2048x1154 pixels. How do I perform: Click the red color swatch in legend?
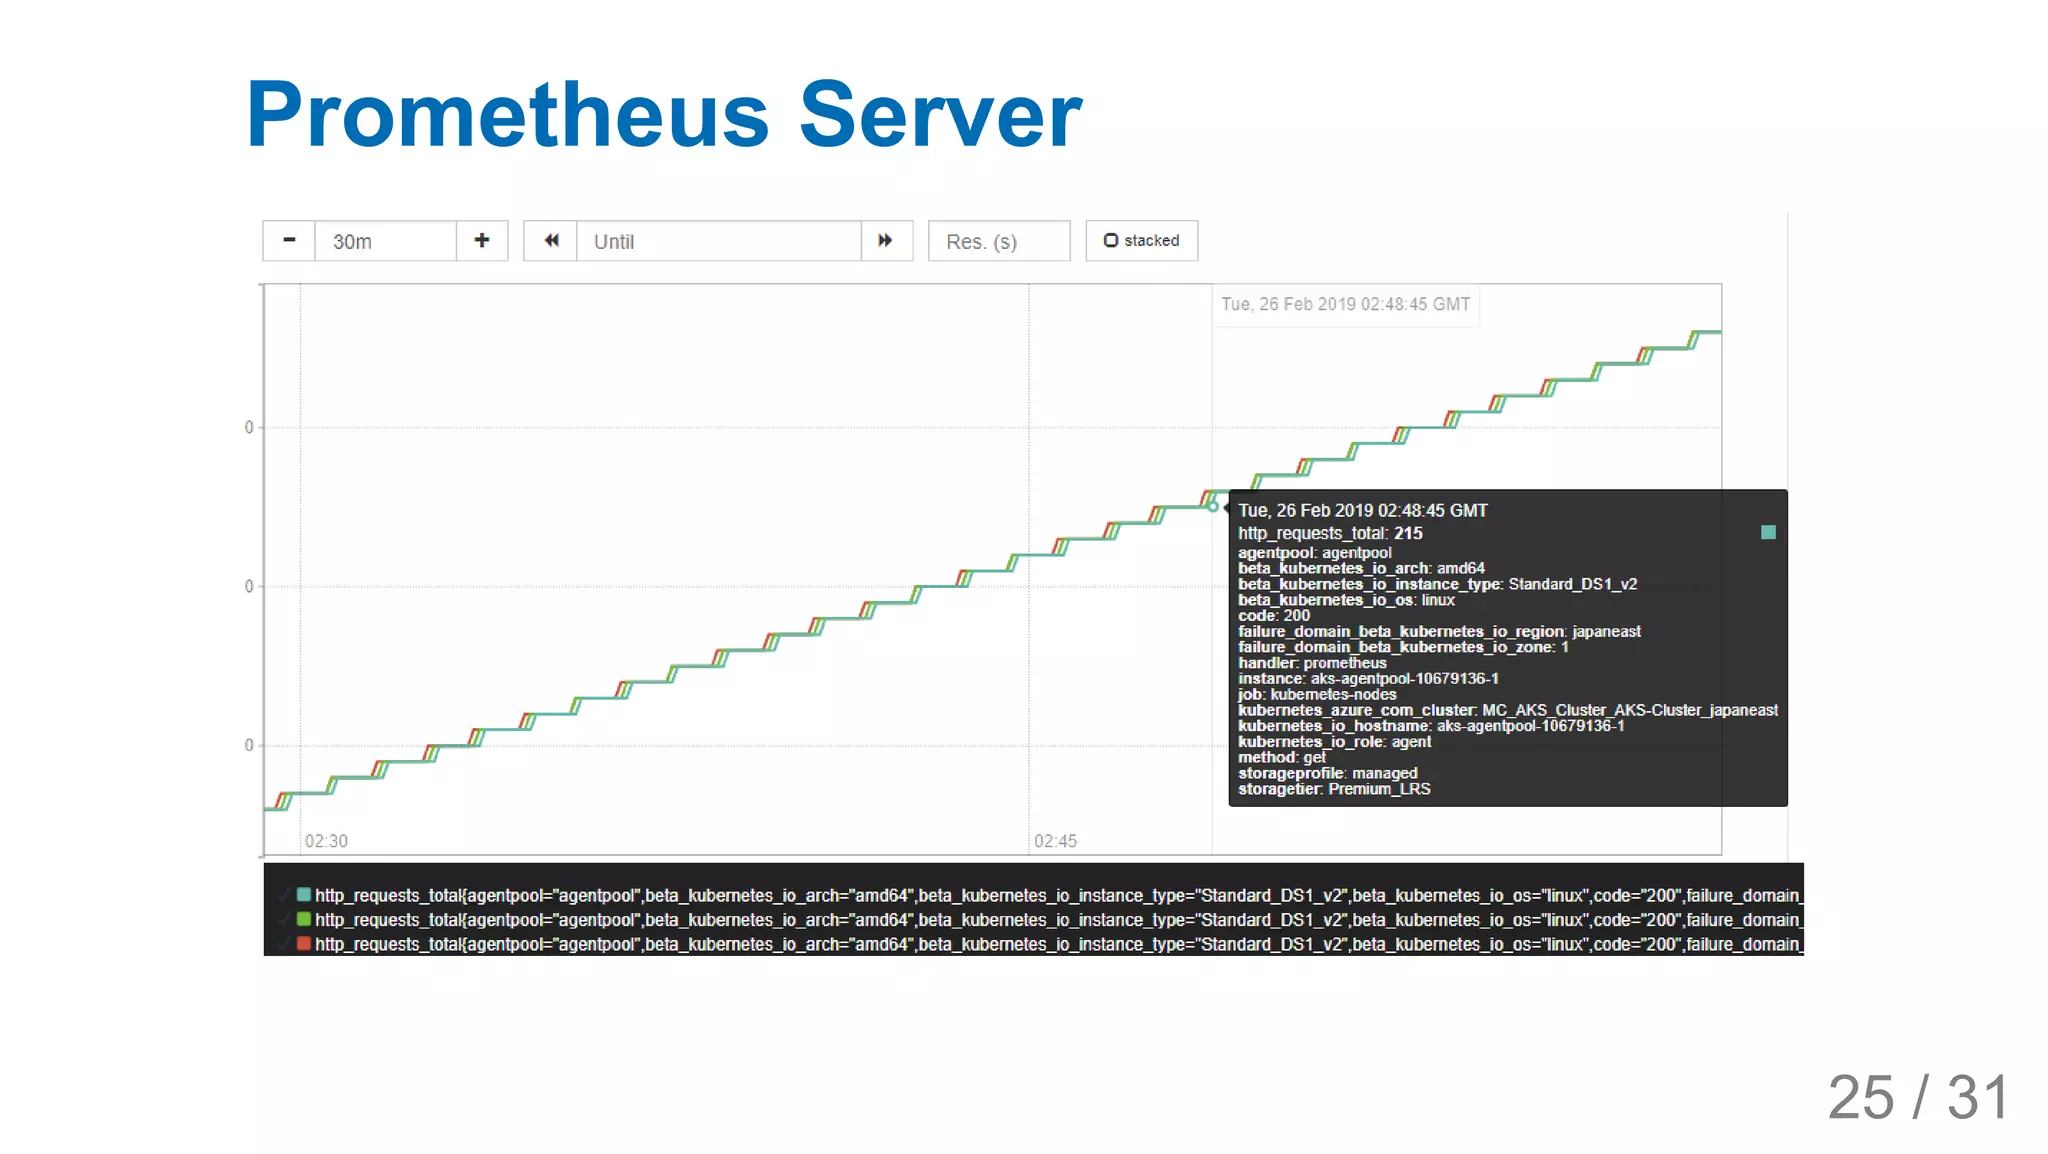(304, 943)
